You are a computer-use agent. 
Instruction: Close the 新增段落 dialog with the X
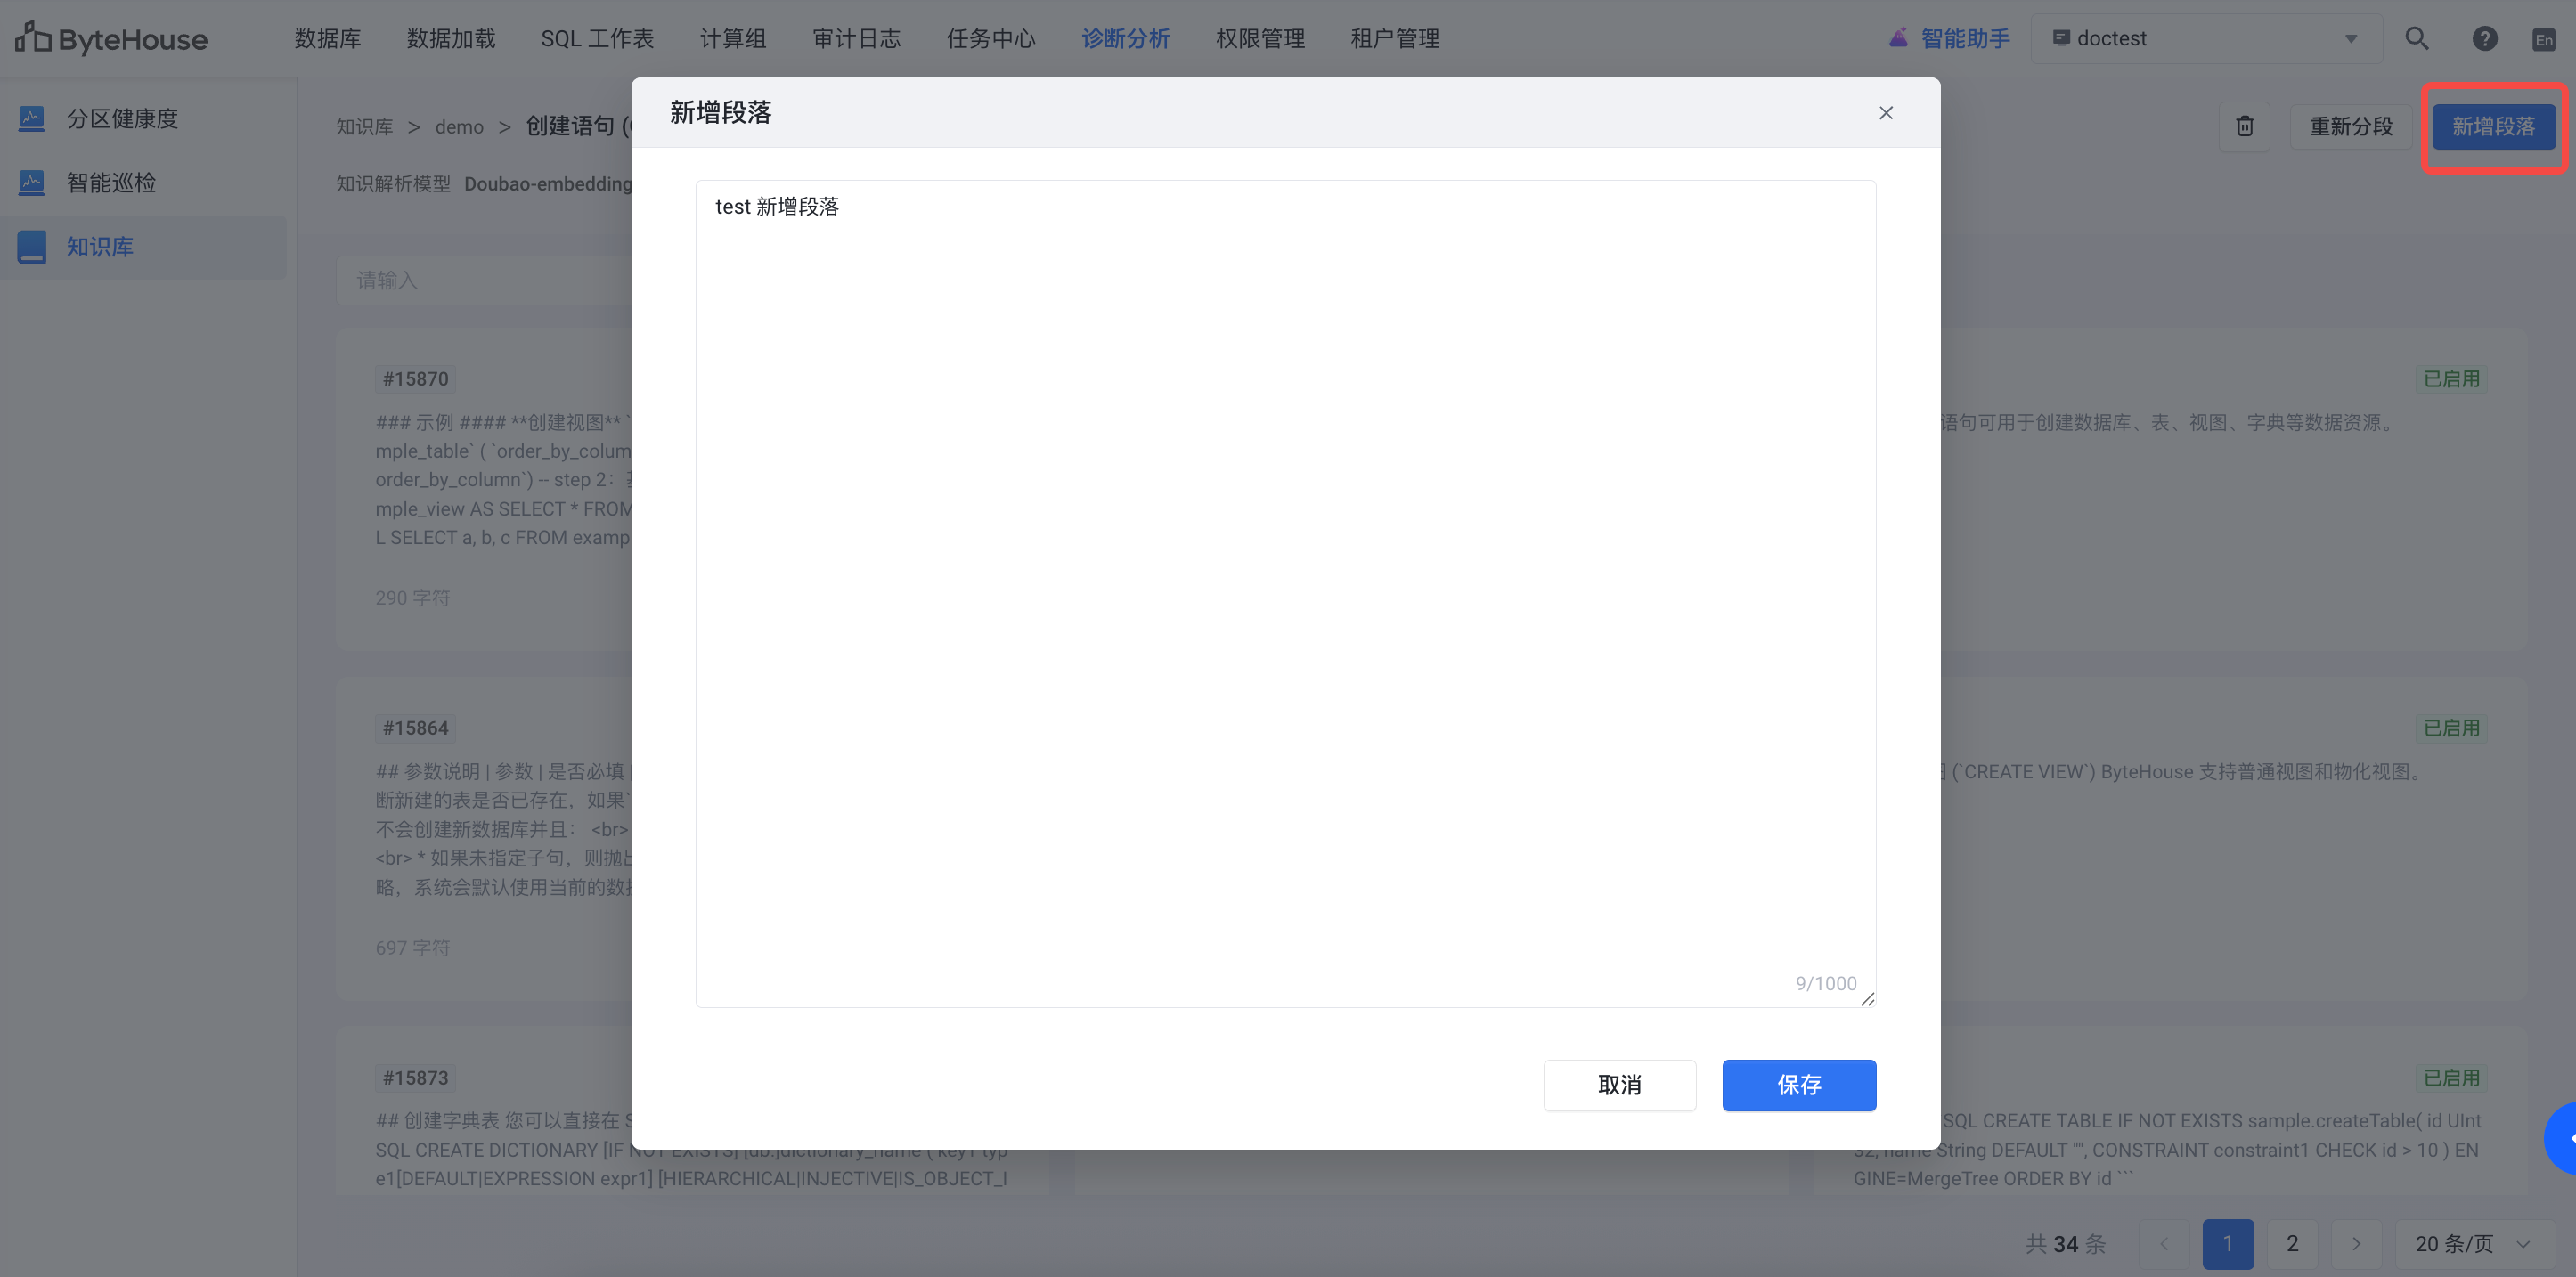coord(1885,113)
